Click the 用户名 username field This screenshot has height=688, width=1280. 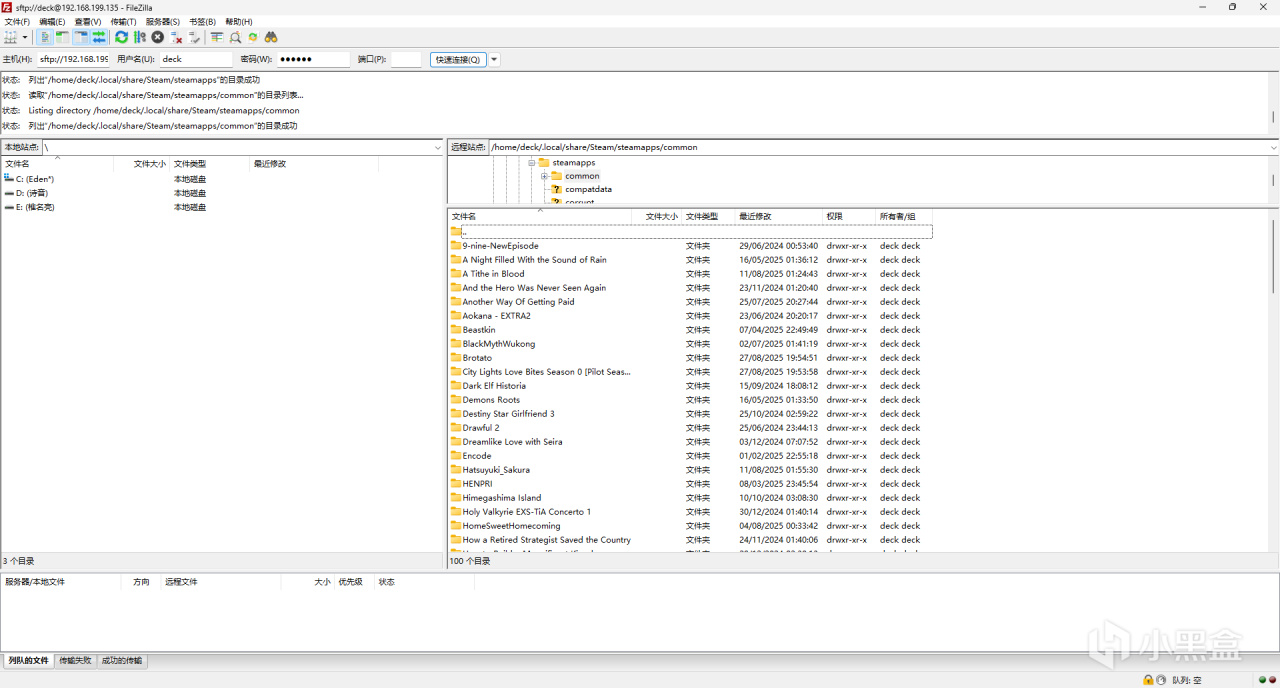(196, 60)
